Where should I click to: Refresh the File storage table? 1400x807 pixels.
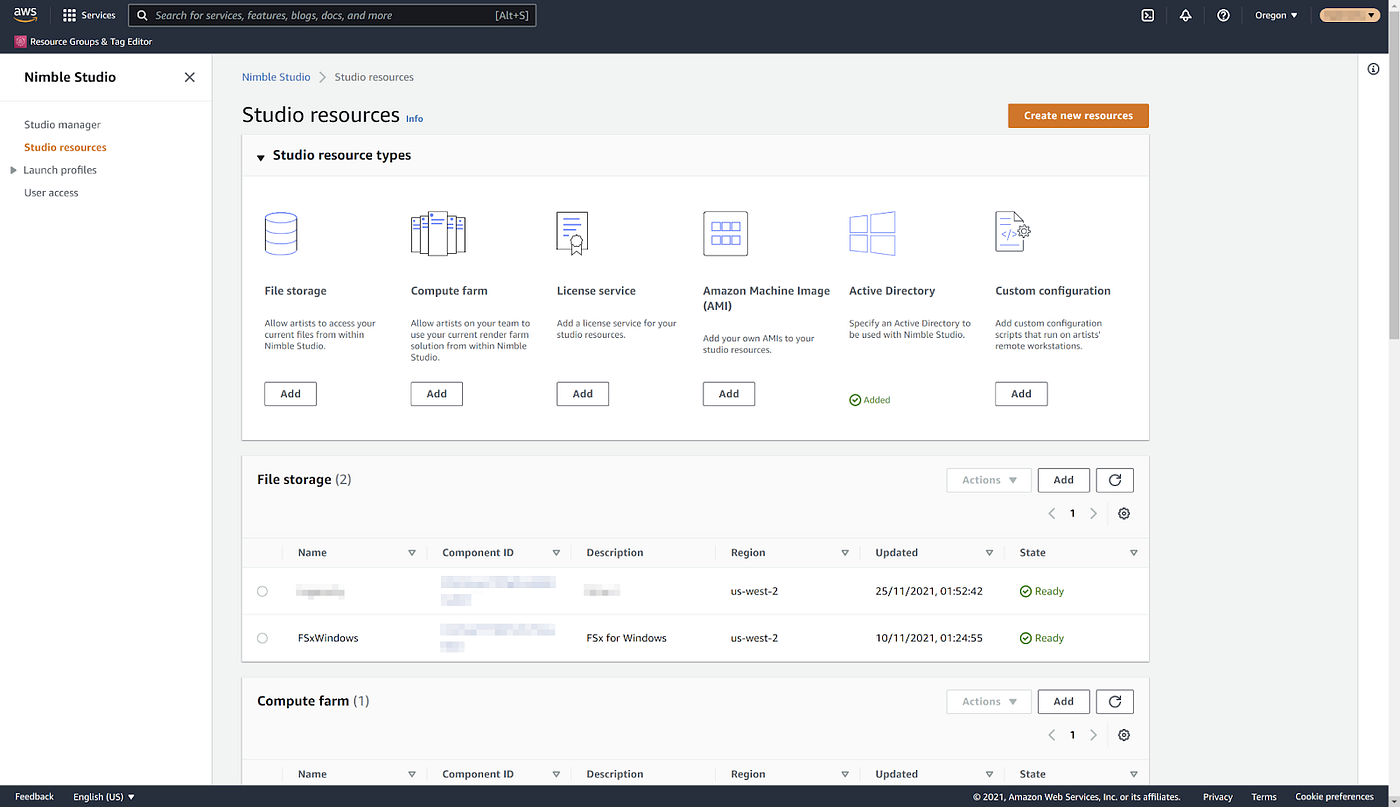coord(1115,480)
